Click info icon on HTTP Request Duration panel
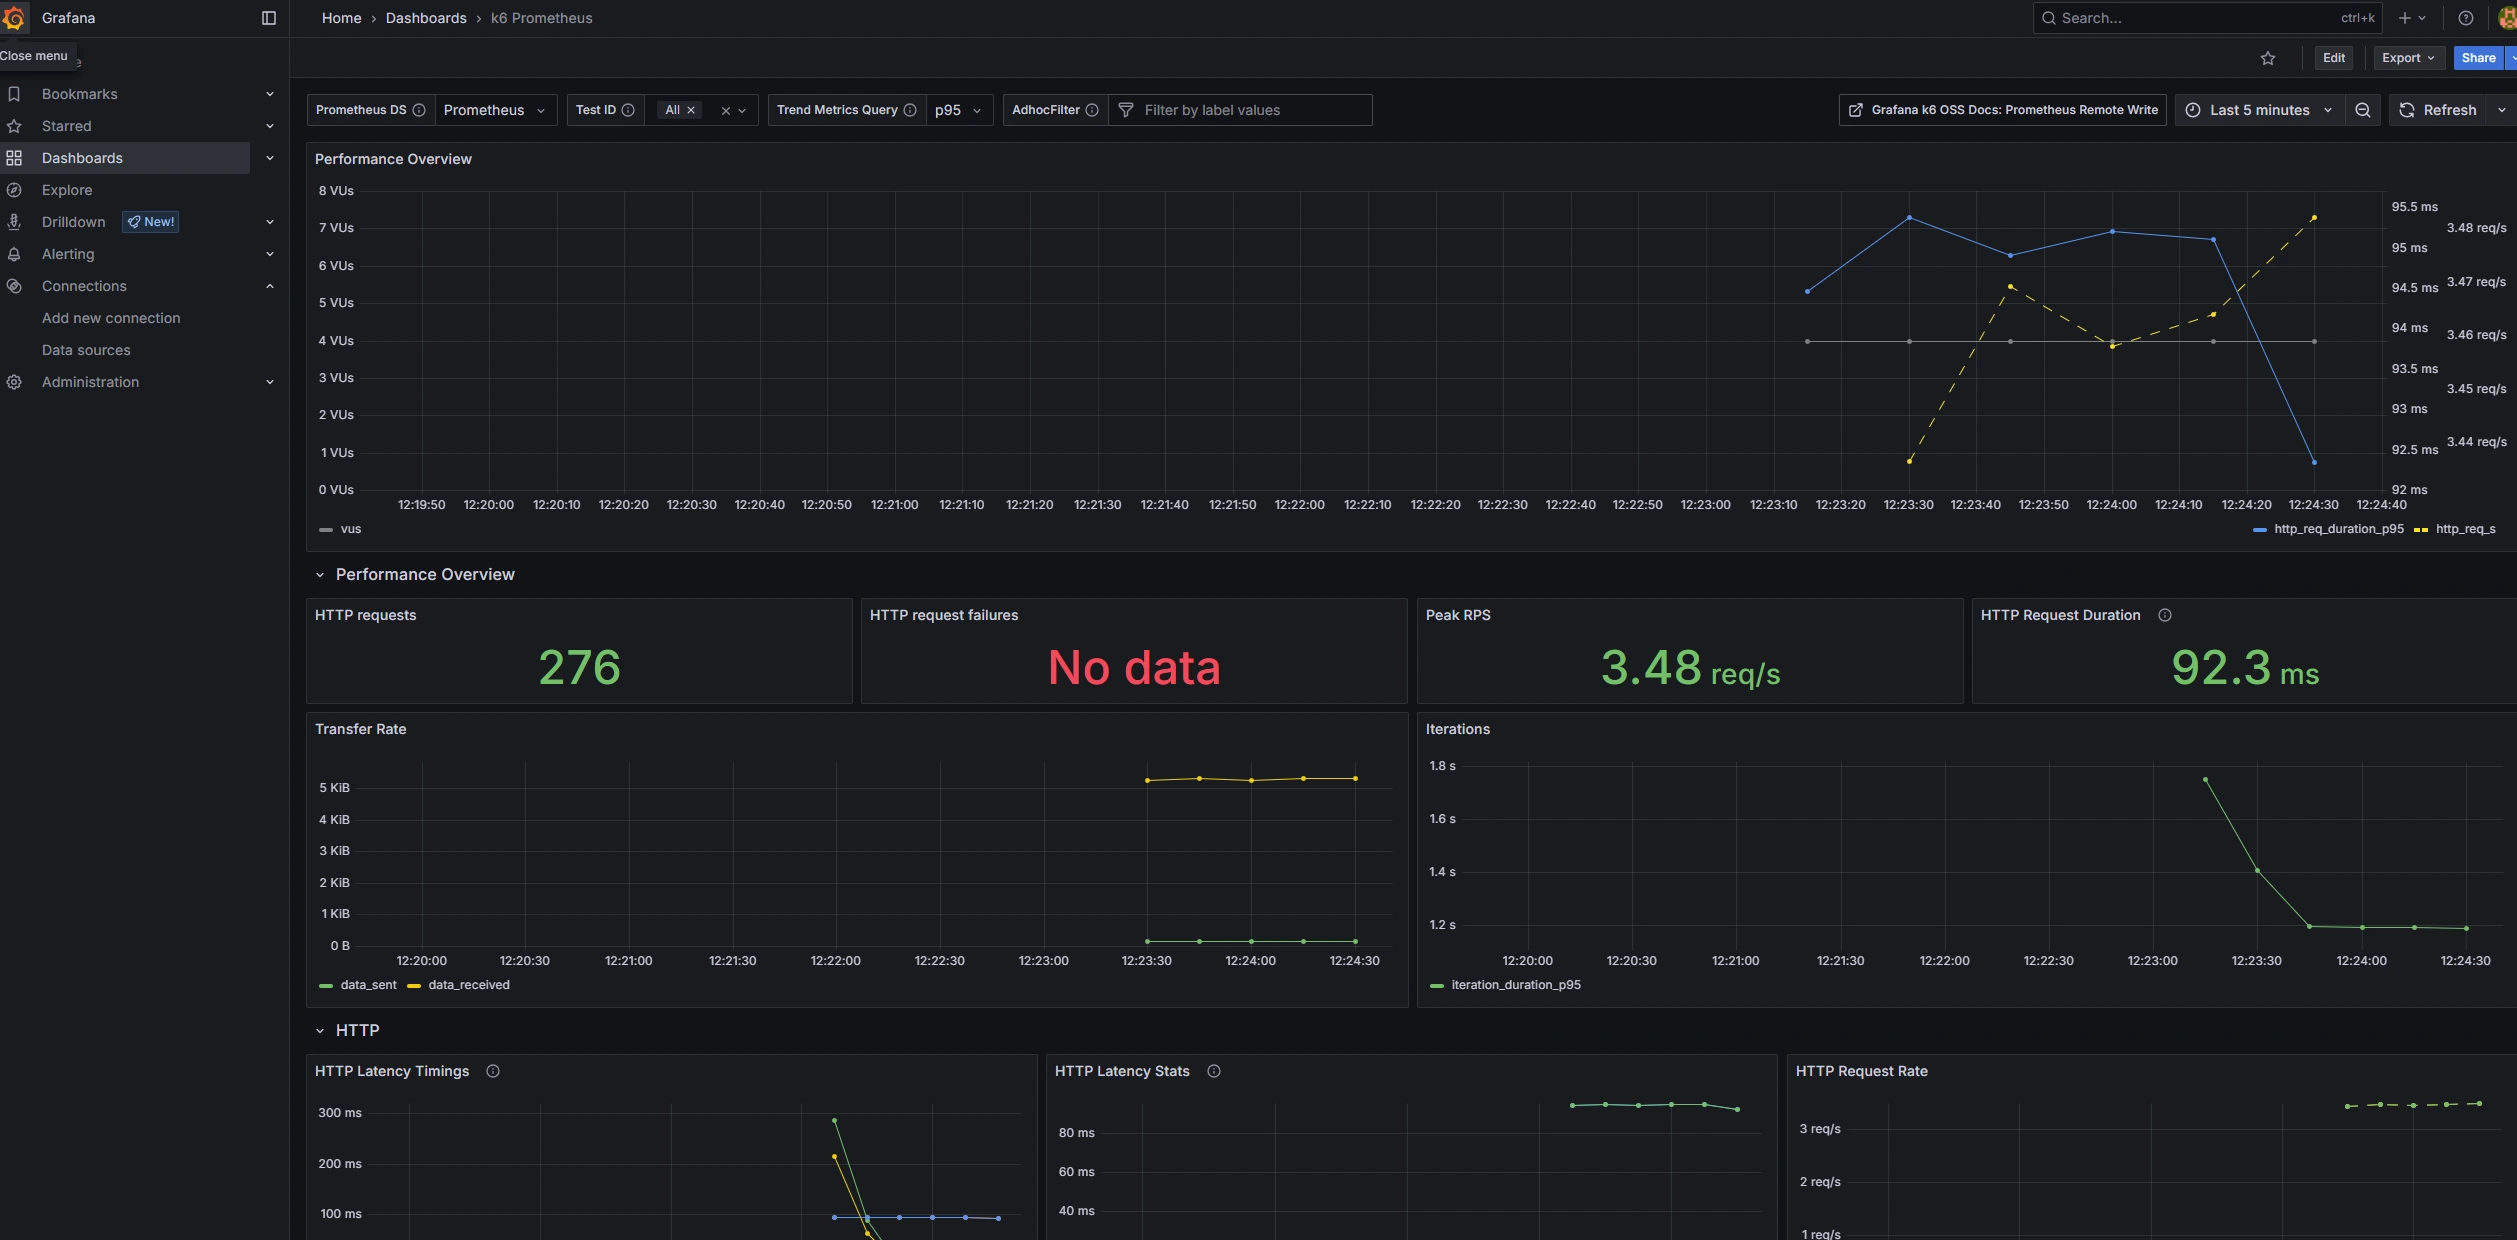The image size is (2517, 1240). [2165, 615]
